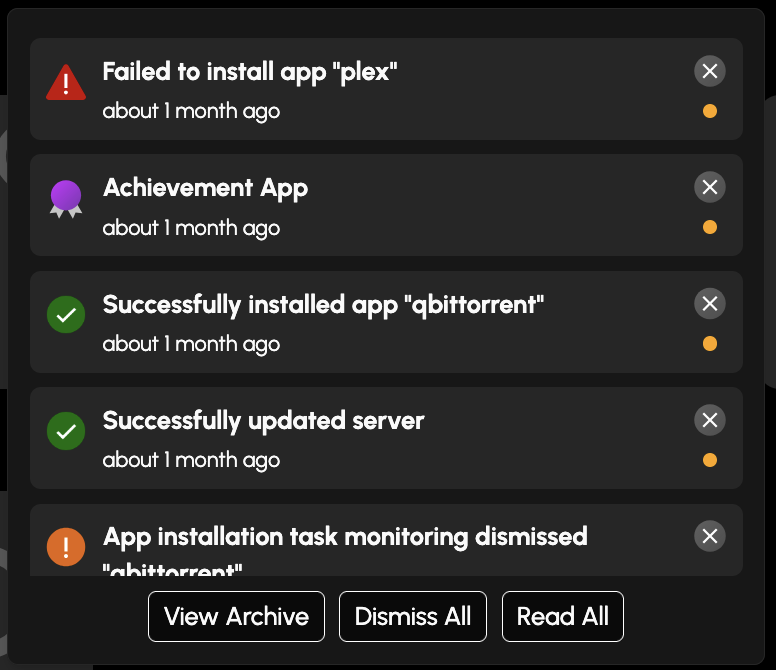Dismiss the qbittorrent installed notification

click(x=710, y=304)
